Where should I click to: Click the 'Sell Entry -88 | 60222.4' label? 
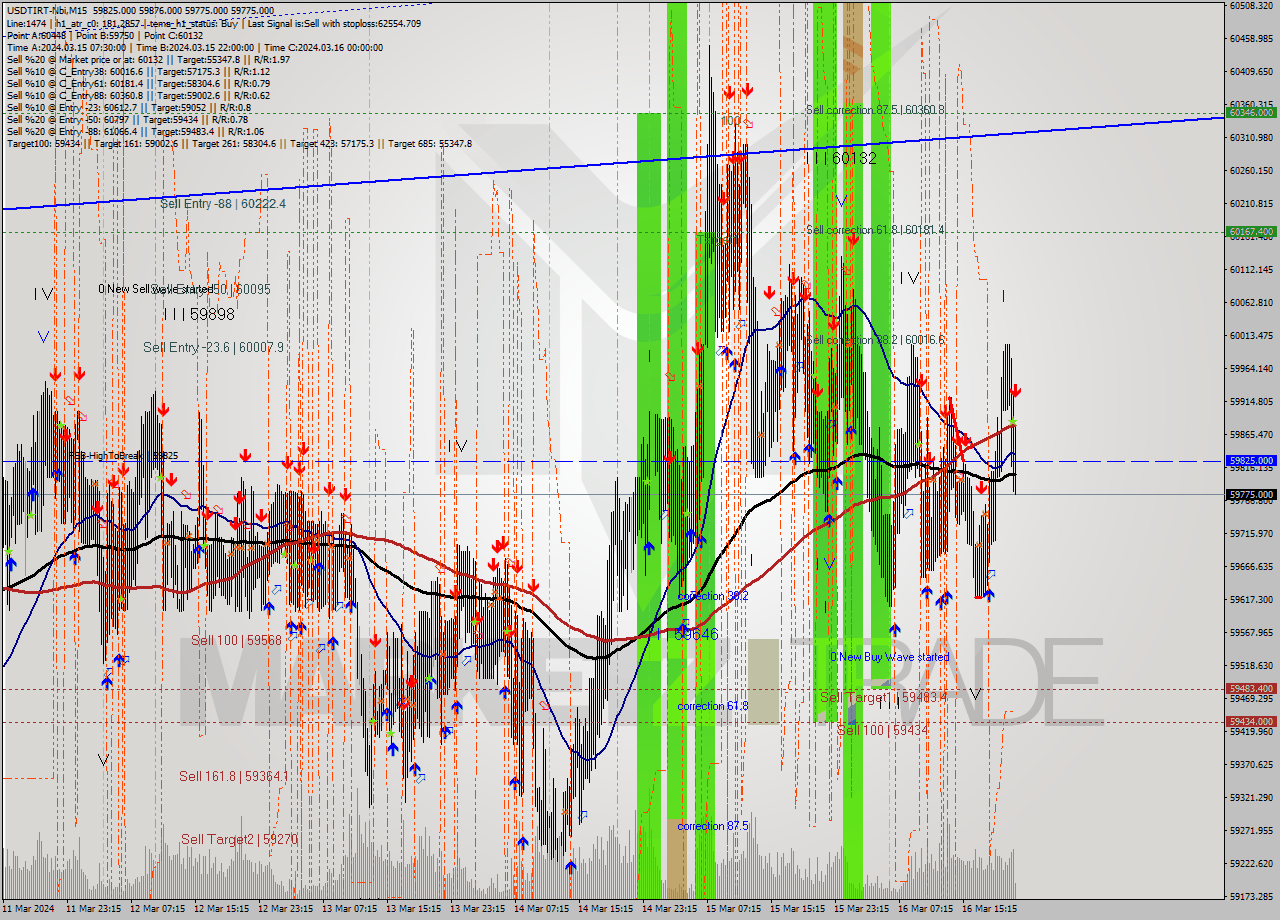tap(223, 203)
